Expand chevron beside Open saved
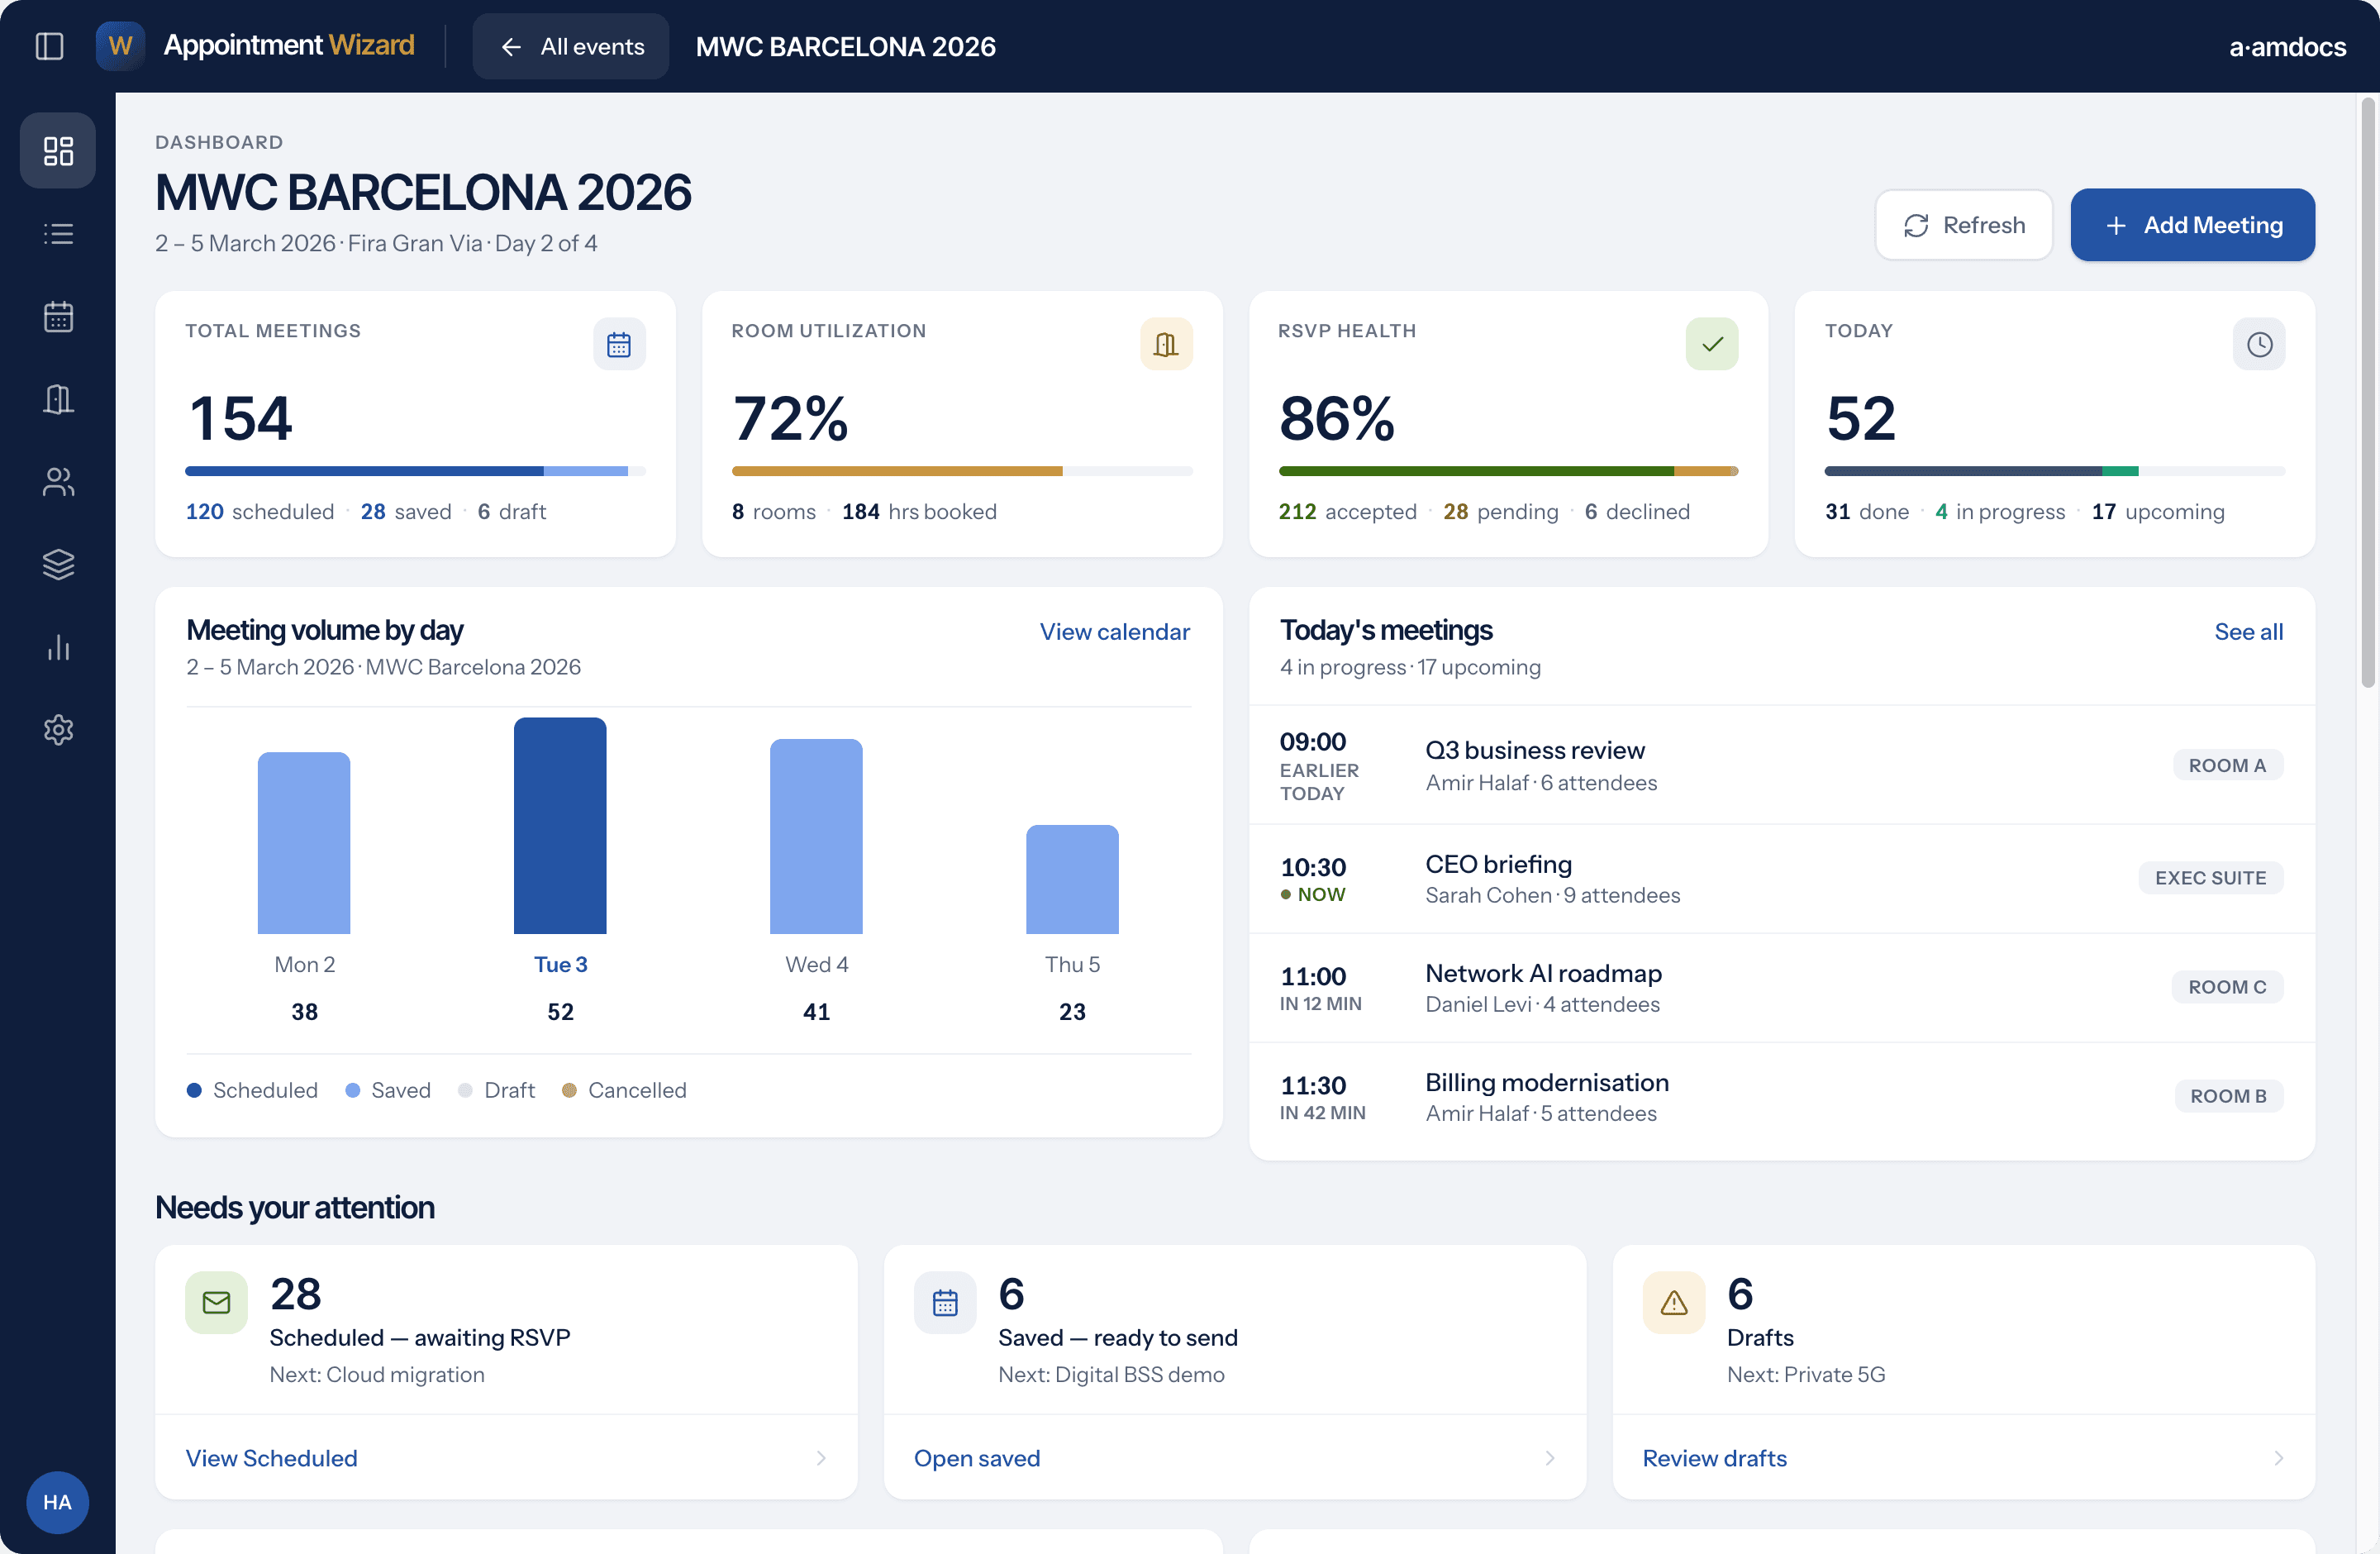2380x1554 pixels. click(1550, 1458)
